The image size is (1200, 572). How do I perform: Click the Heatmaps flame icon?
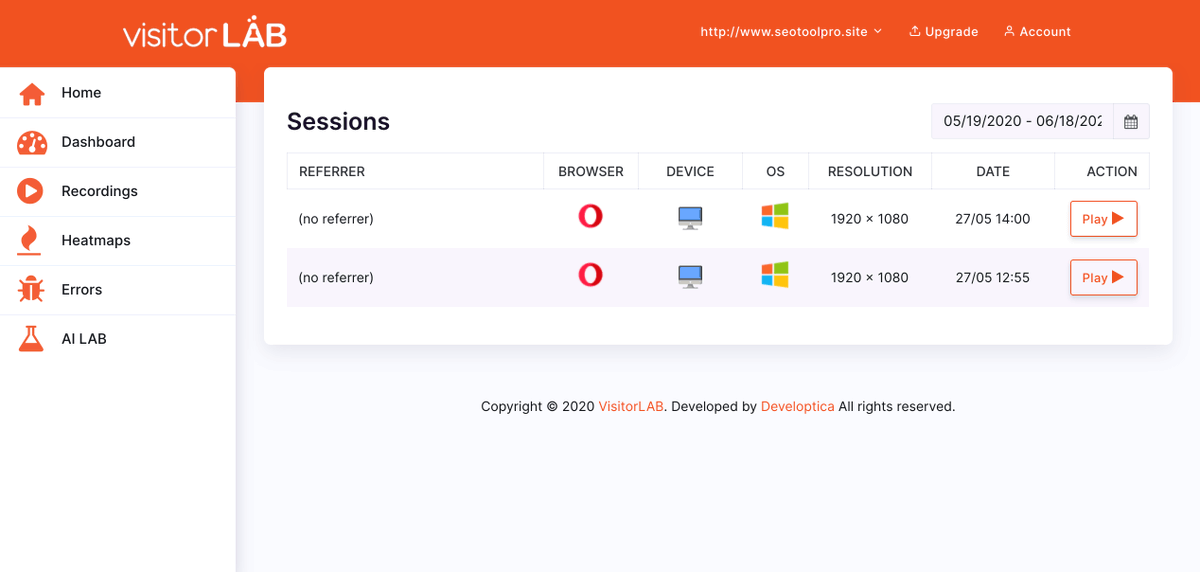[x=31, y=240]
